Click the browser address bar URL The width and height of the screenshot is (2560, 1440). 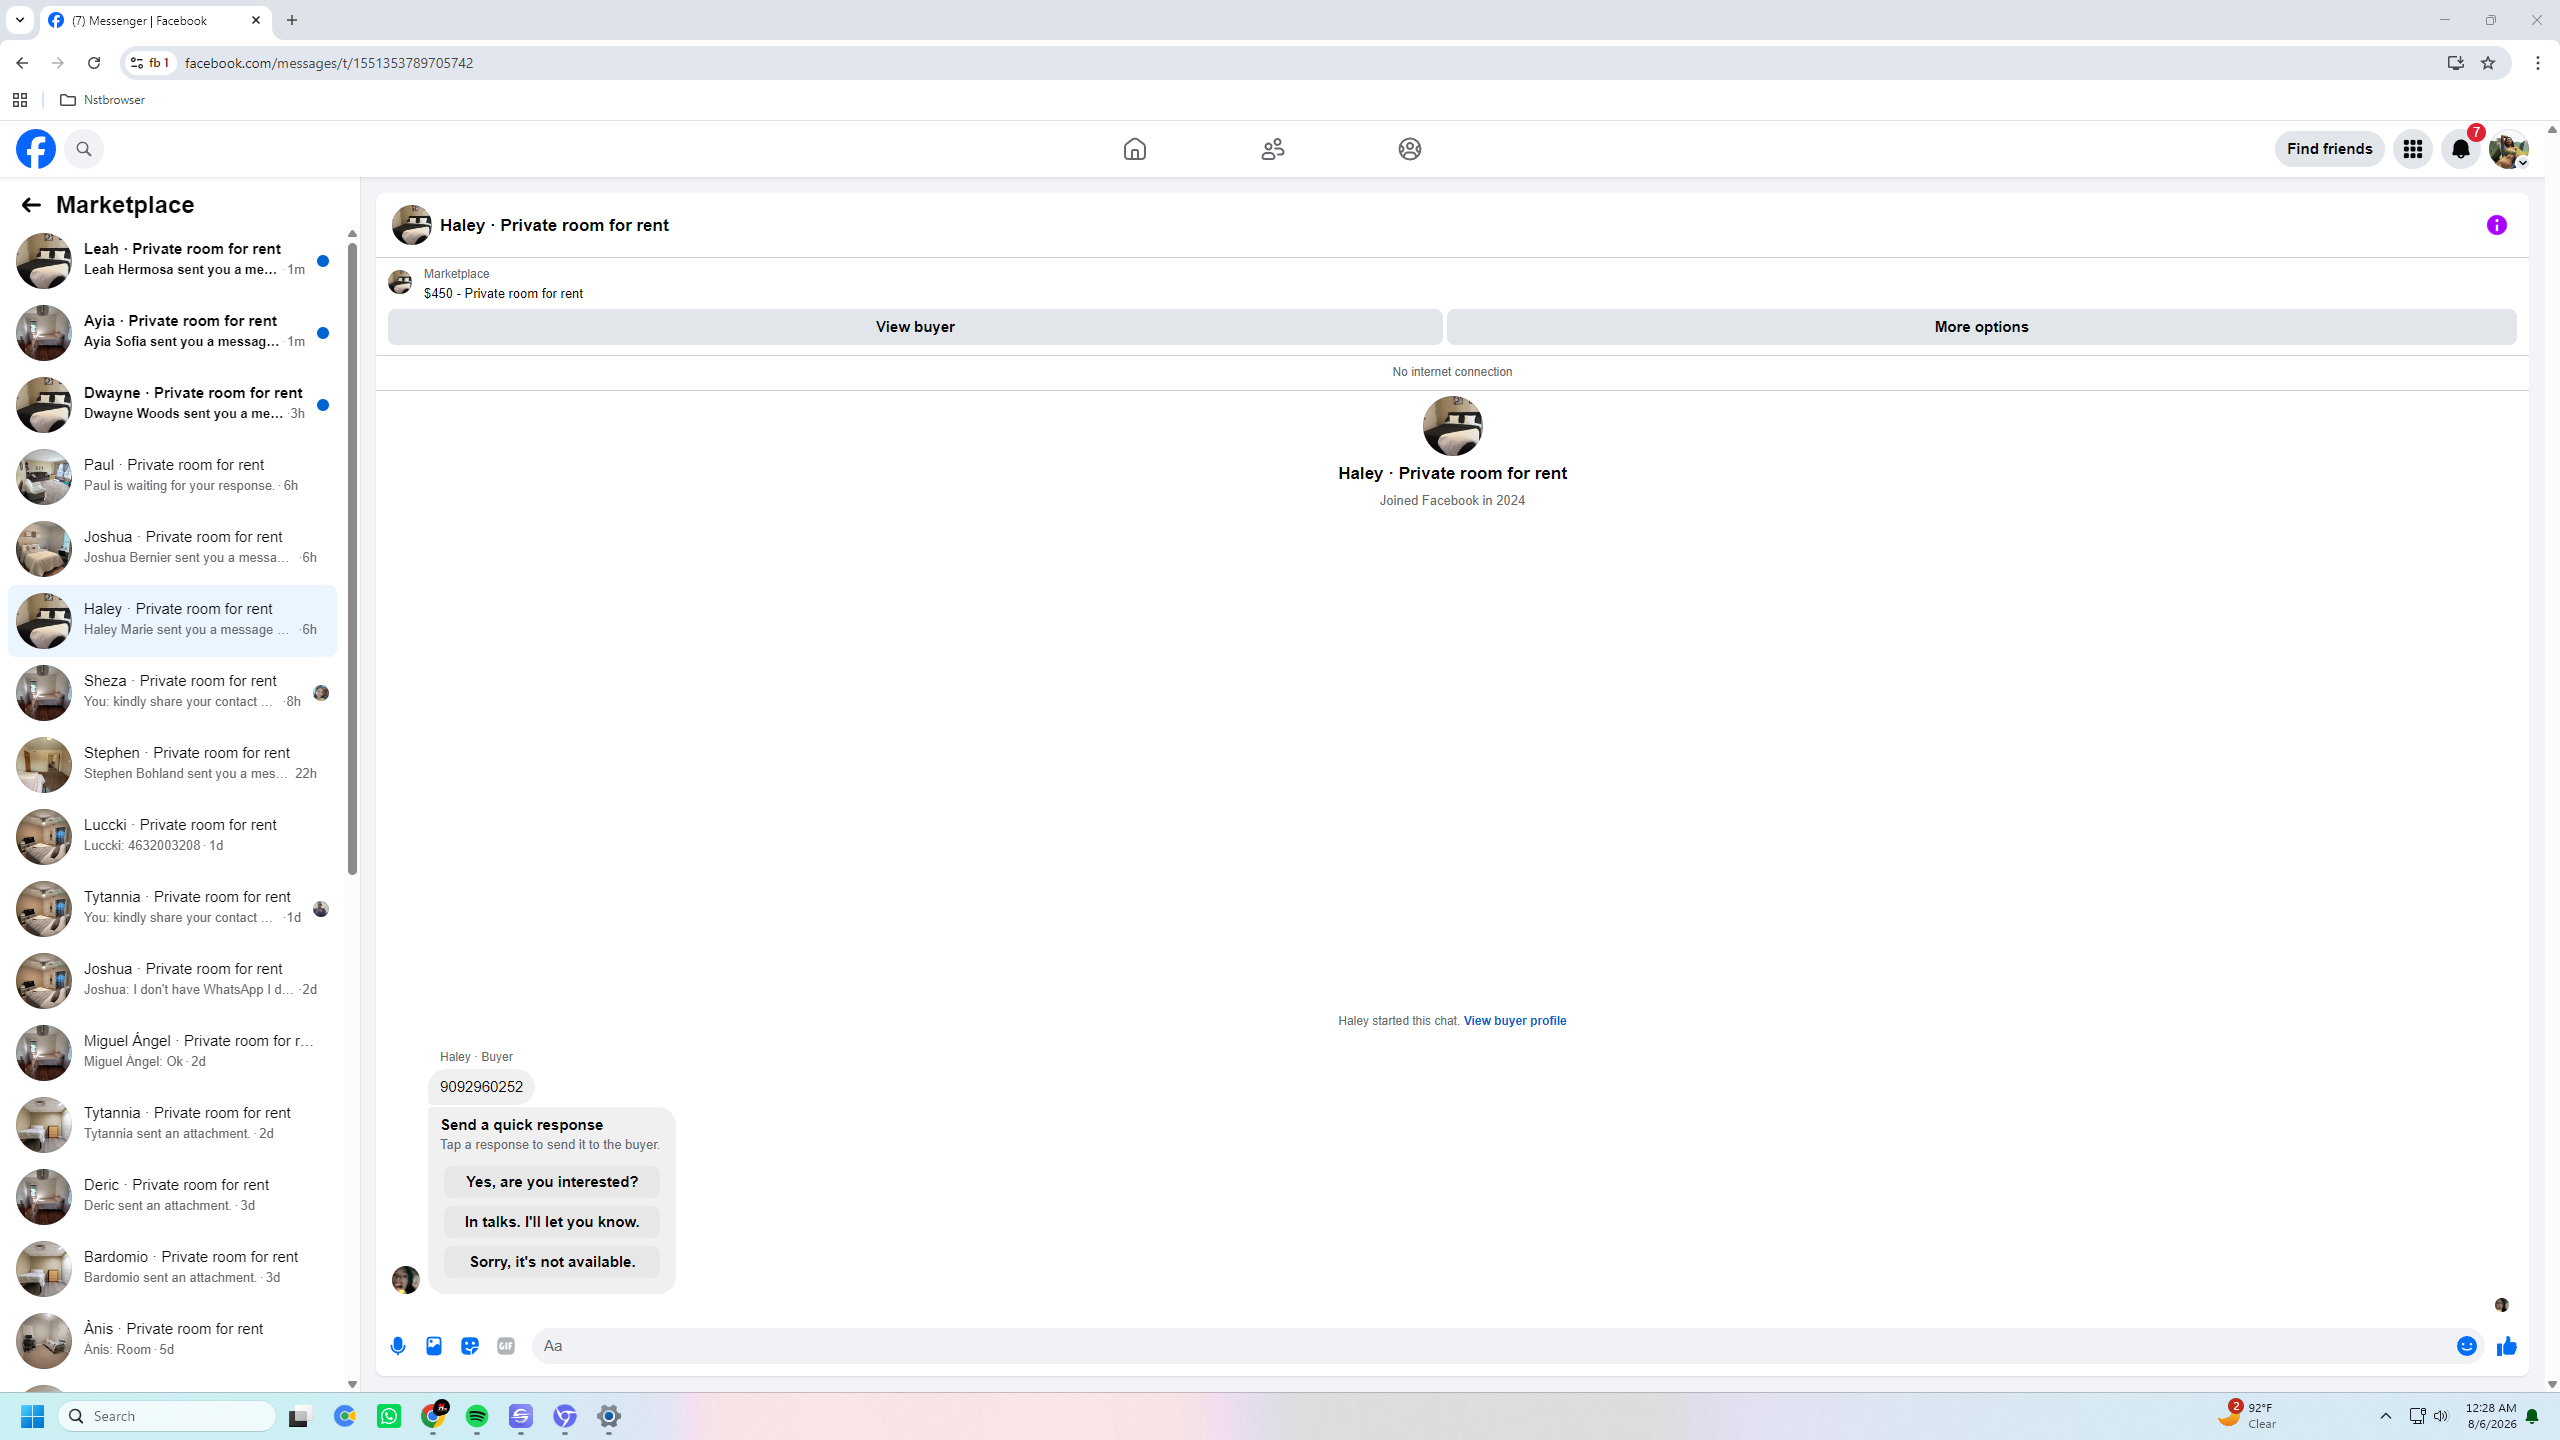tap(329, 63)
